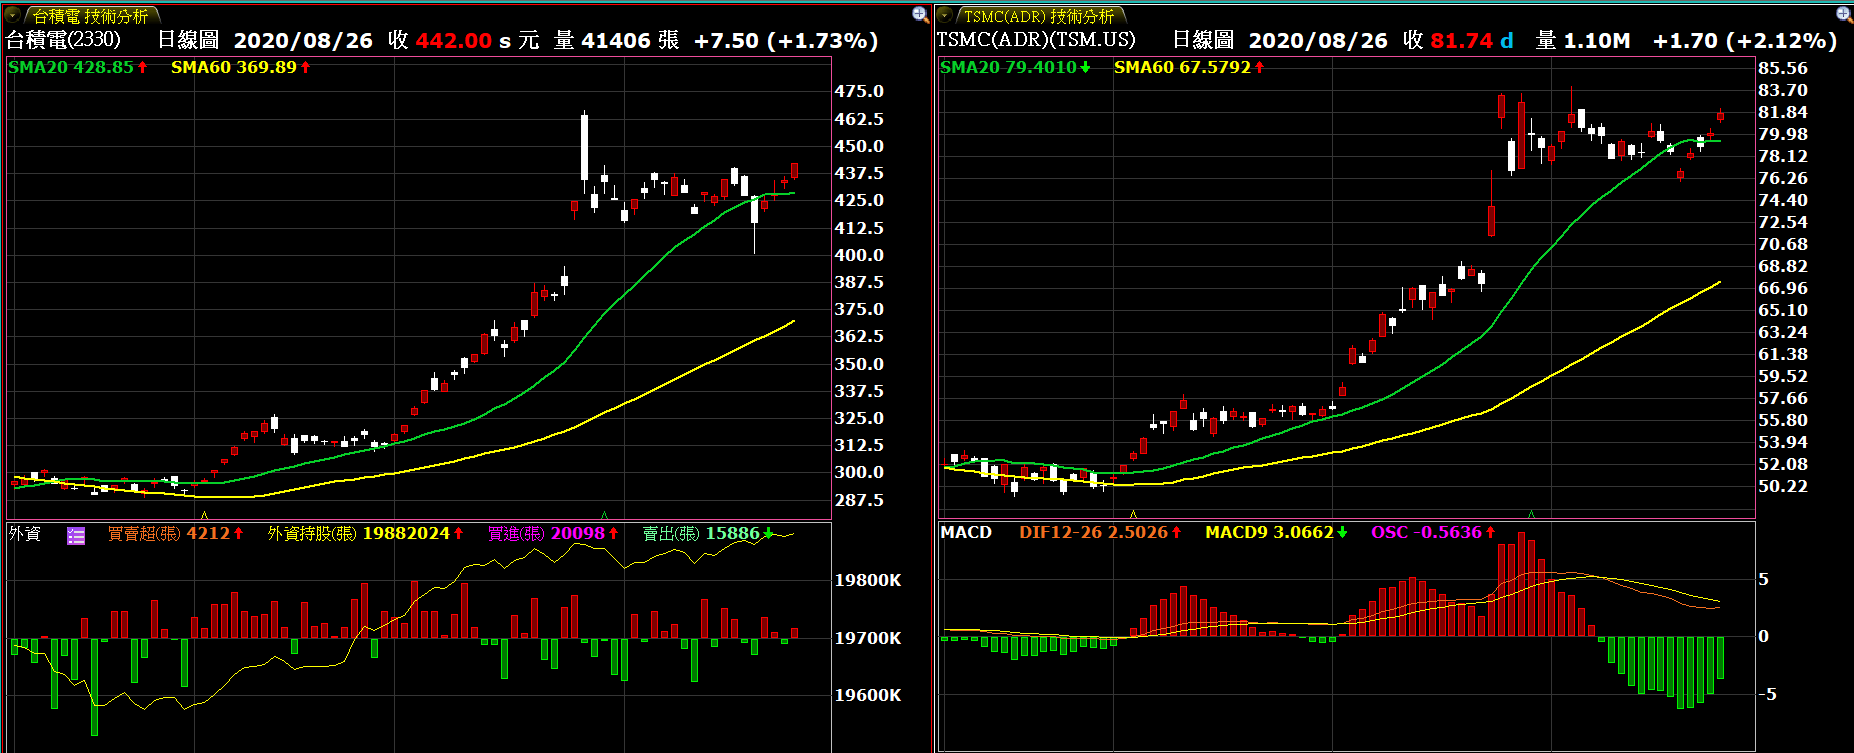Click the 台積電(2330) stock name
The width and height of the screenshot is (1854, 753).
[64, 40]
